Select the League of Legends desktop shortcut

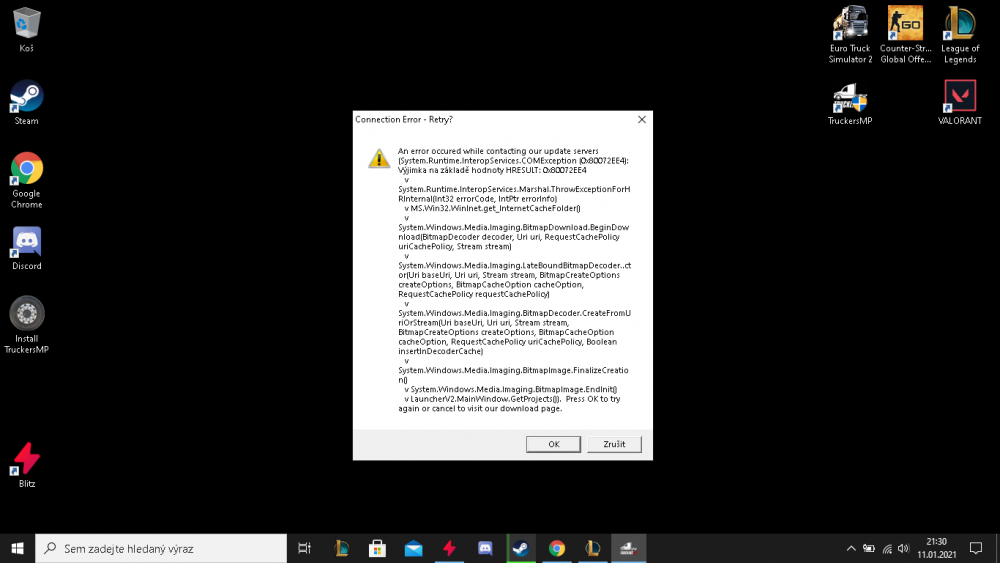[x=960, y=34]
